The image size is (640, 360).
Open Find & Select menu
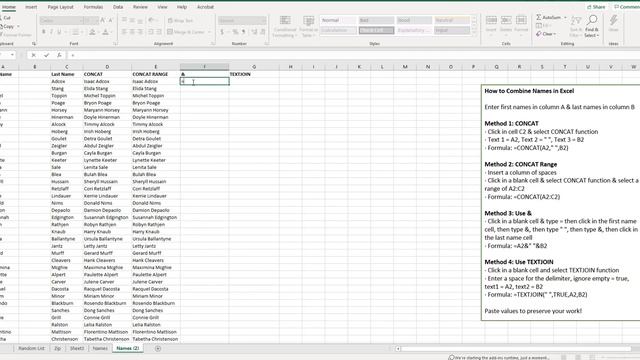[x=592, y=27]
